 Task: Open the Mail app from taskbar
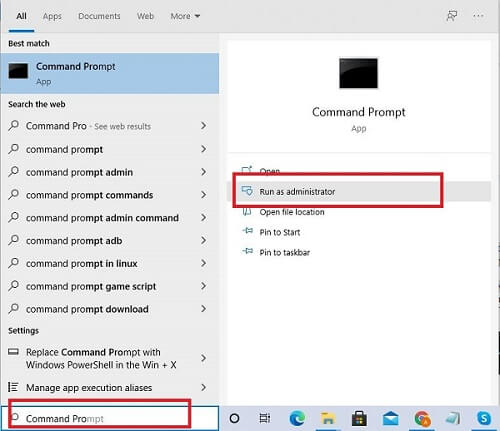coord(390,418)
